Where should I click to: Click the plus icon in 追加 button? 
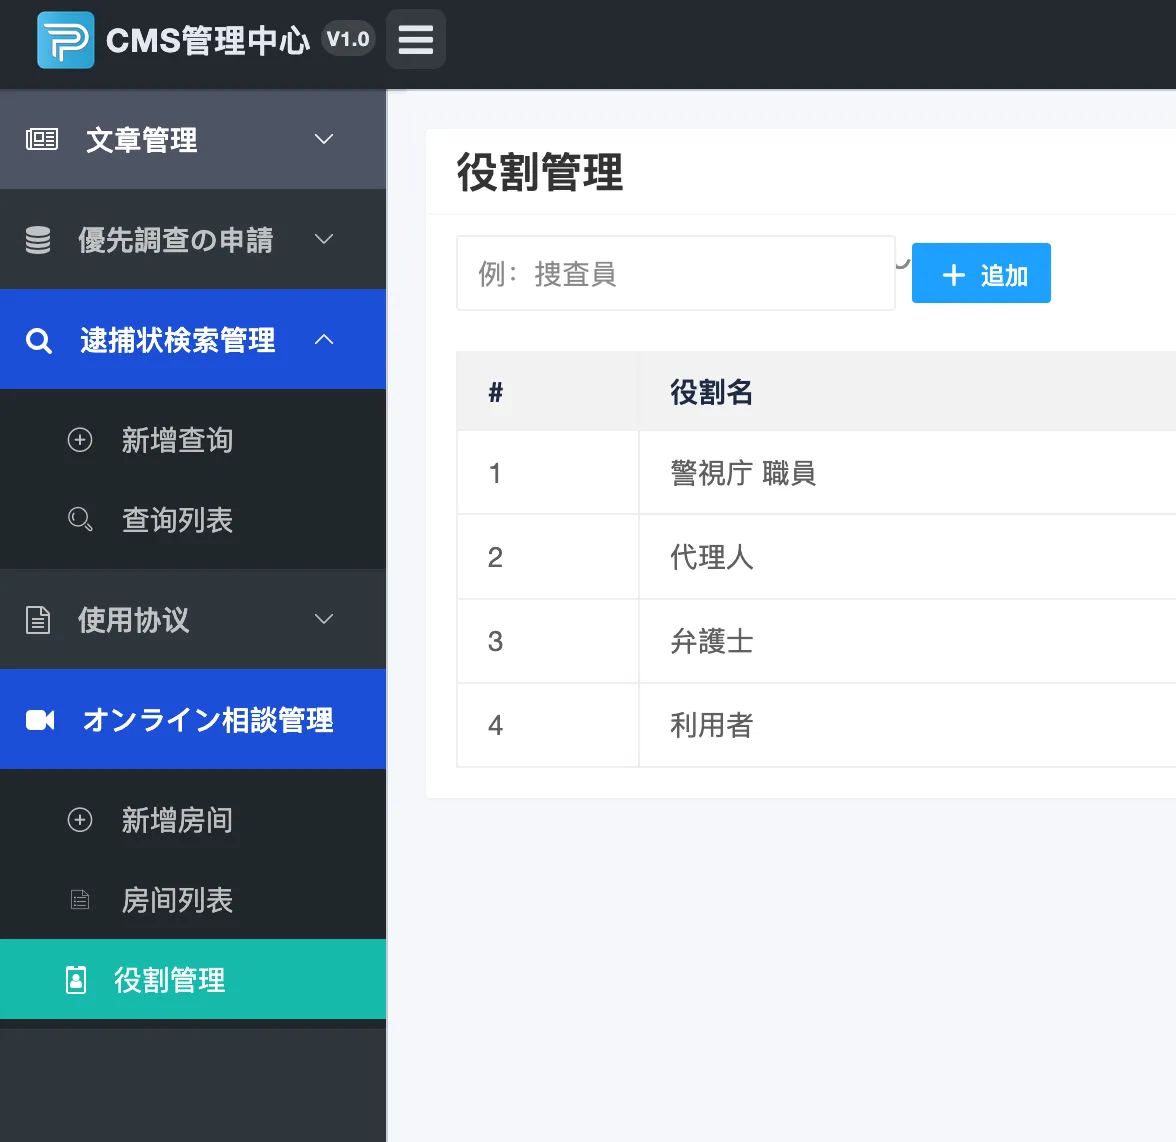pyautogui.click(x=953, y=274)
